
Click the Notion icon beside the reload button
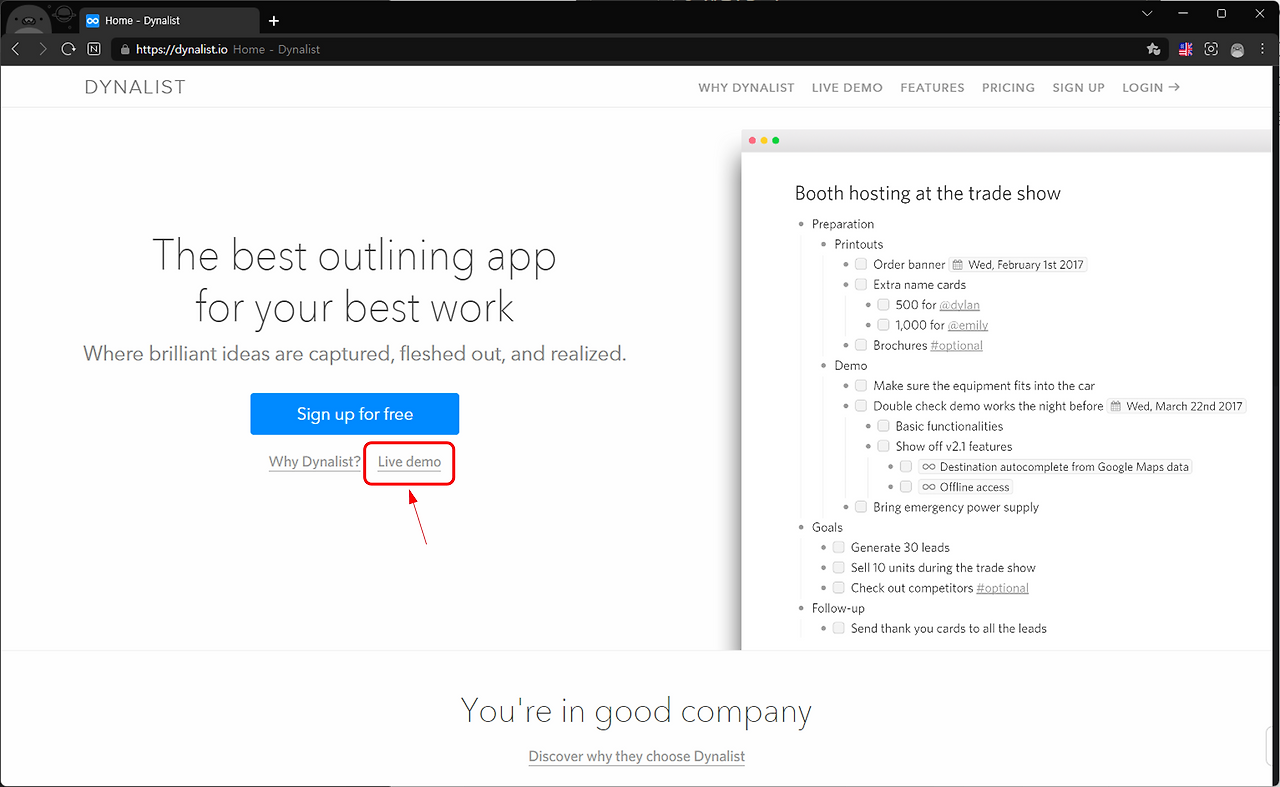click(x=94, y=49)
